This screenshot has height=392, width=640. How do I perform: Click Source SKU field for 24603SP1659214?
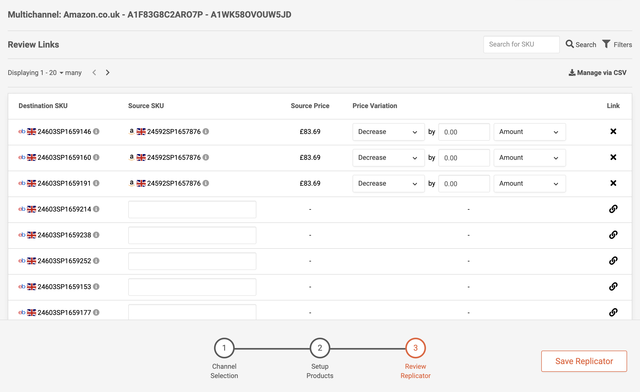pos(192,209)
